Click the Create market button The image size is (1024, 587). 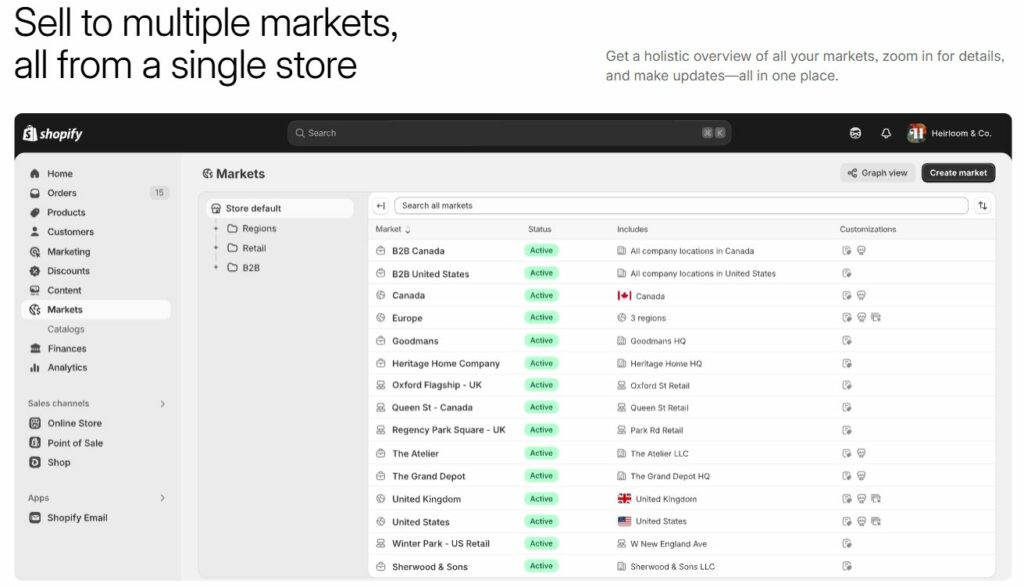point(958,173)
